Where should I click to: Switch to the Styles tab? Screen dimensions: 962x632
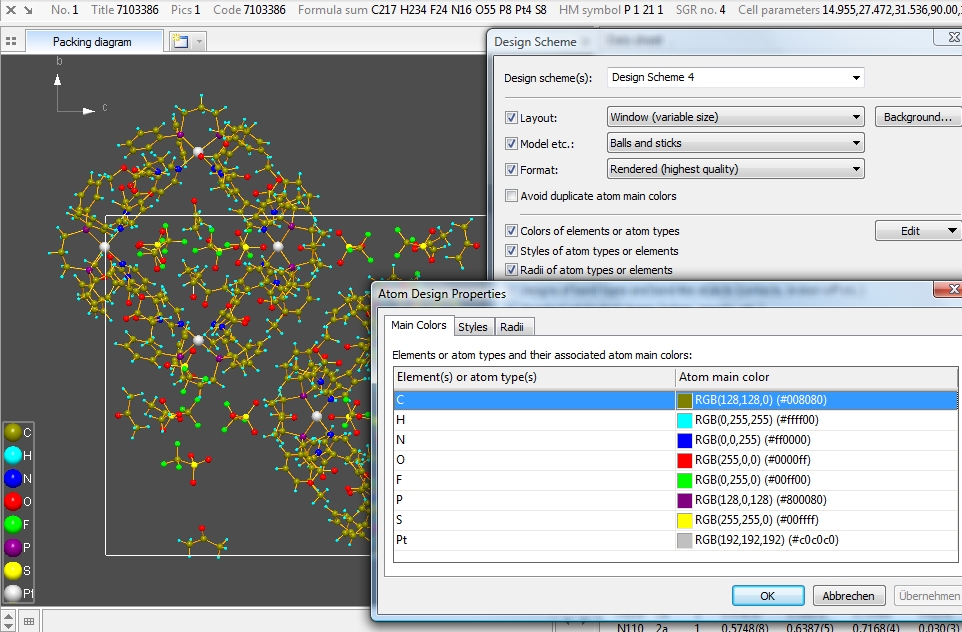coord(473,327)
